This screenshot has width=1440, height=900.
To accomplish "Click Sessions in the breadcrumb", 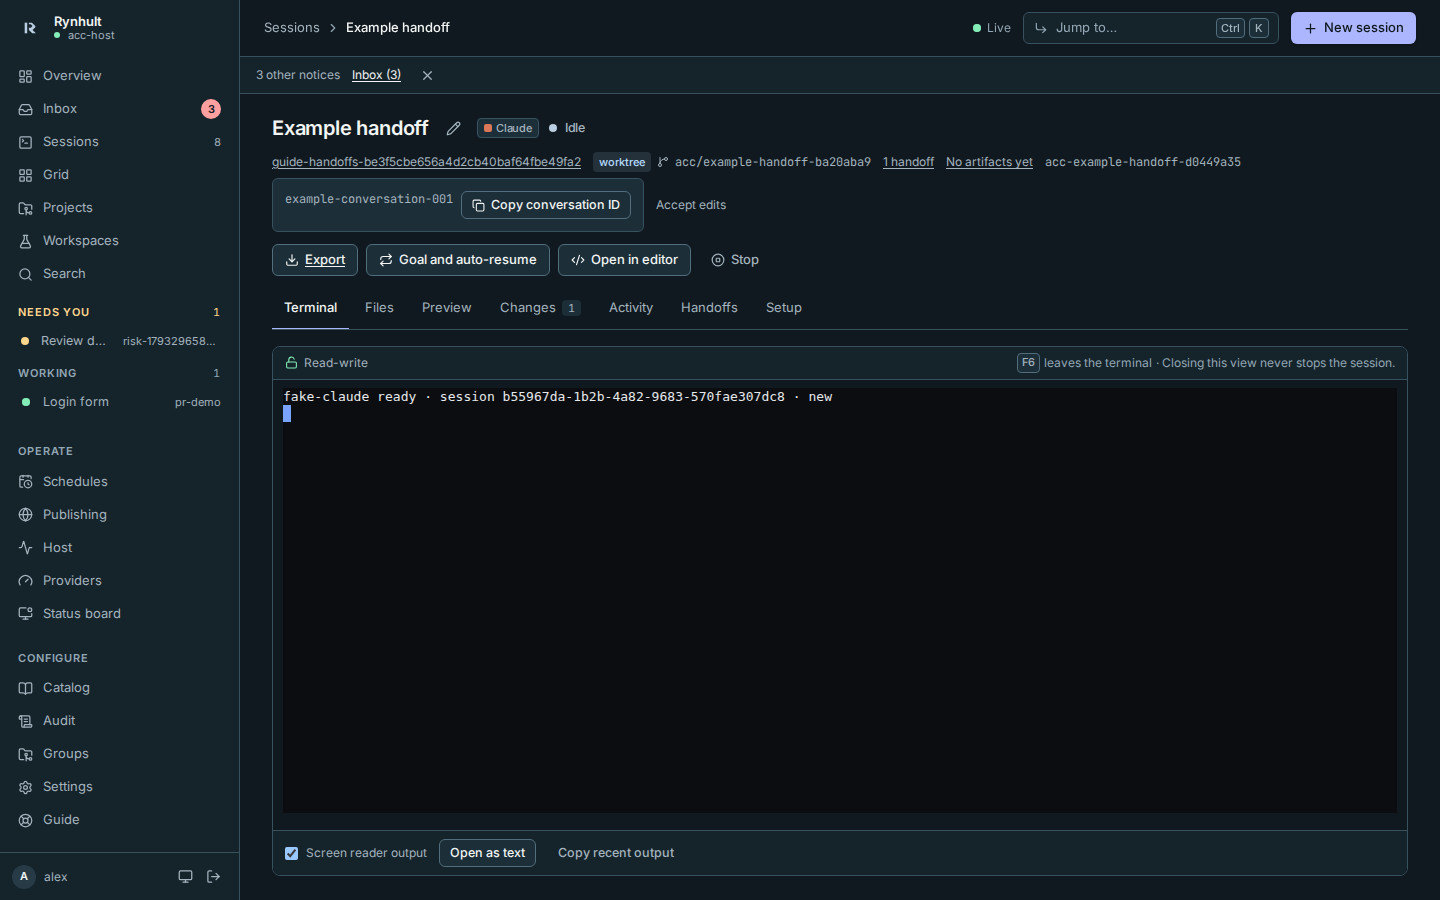I will (292, 28).
